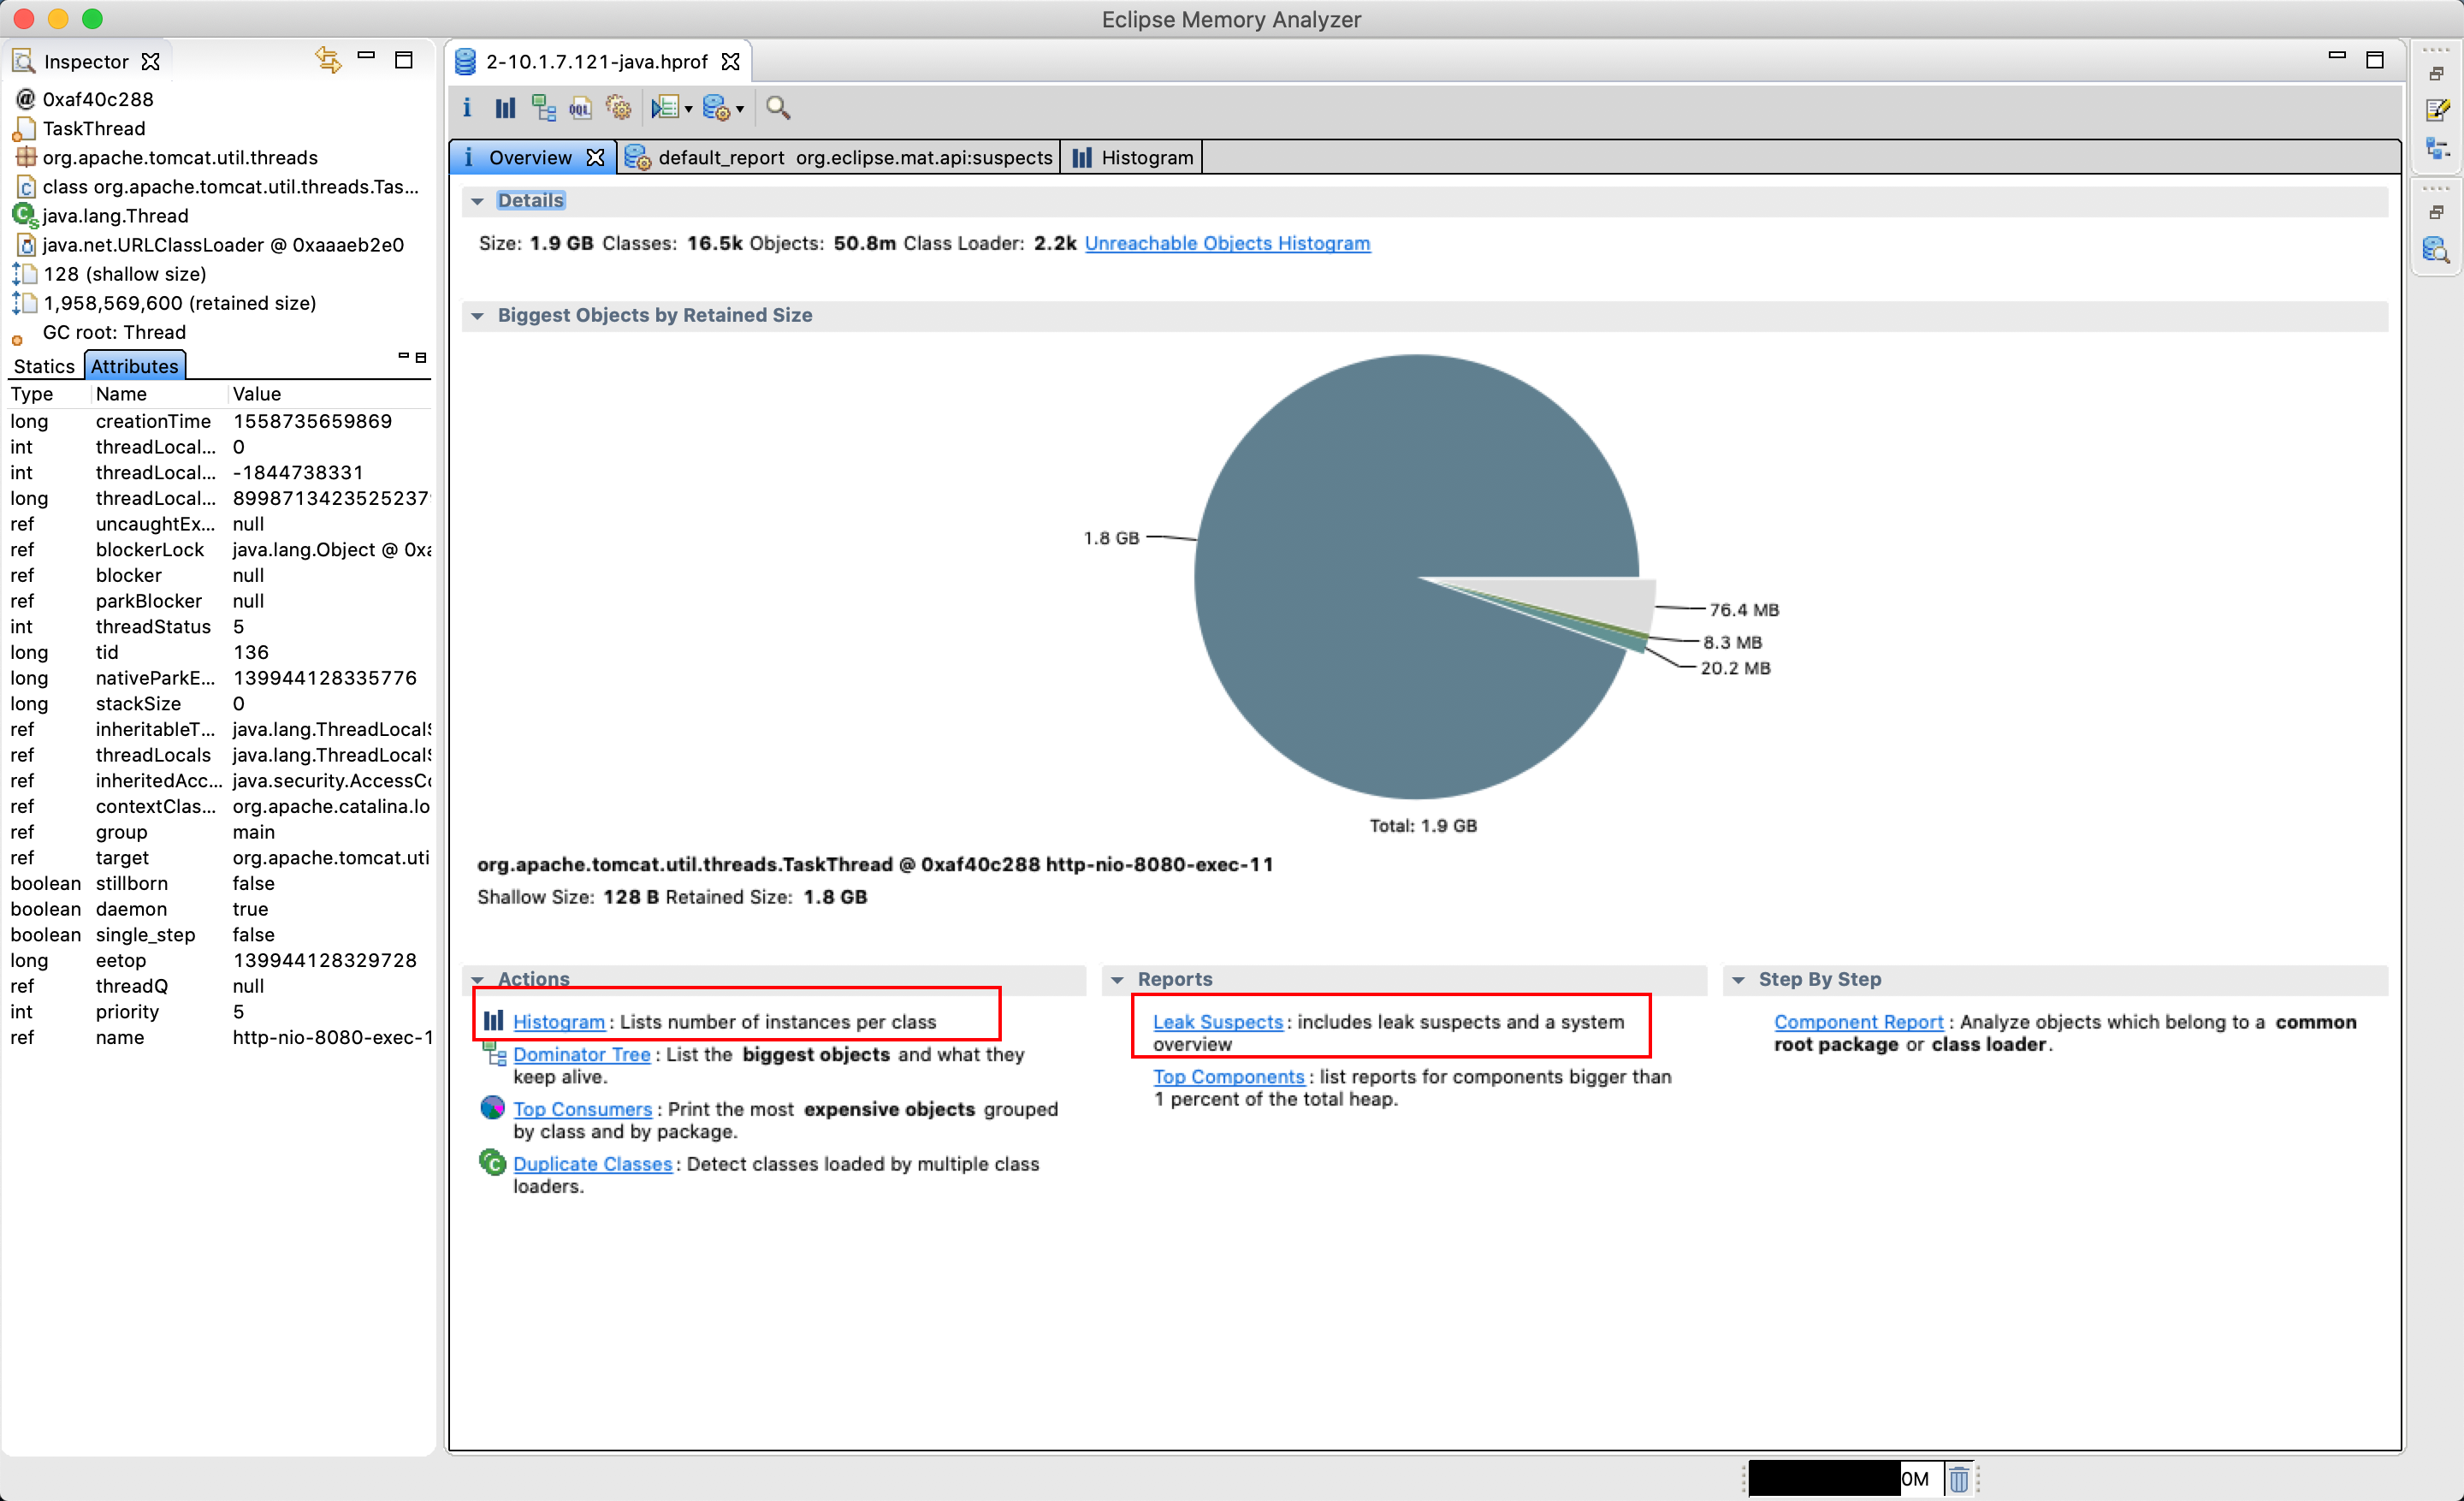The height and width of the screenshot is (1501, 2464).
Task: Run garbage collector trash can icon
Action: coord(1958,1479)
